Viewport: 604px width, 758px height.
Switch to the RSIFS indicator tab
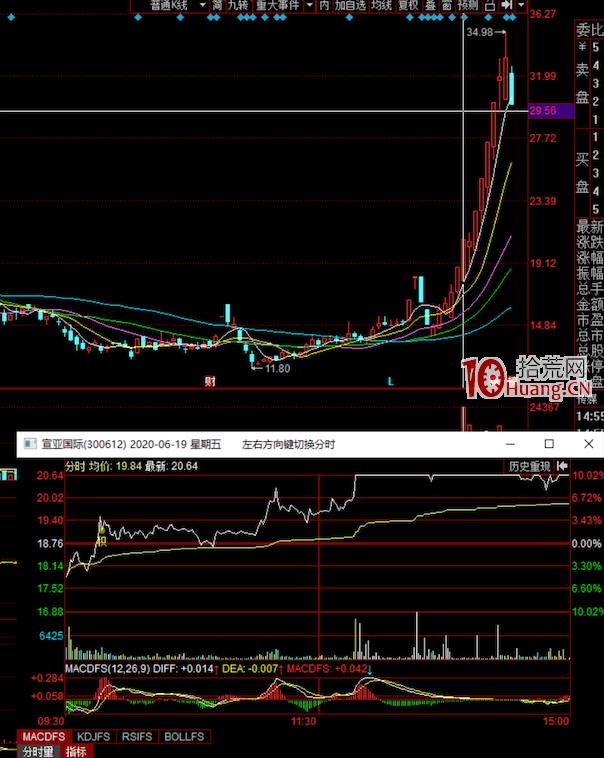click(x=137, y=737)
